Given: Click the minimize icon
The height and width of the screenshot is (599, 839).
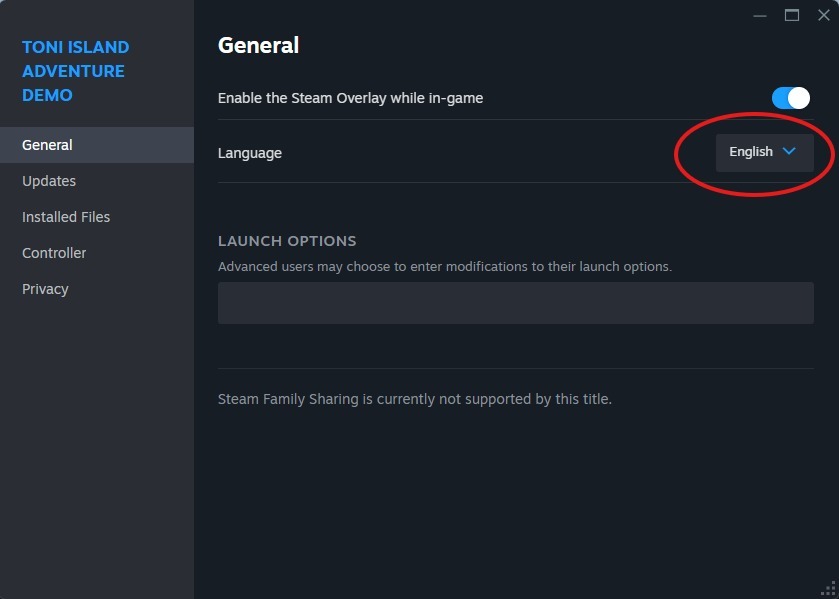Looking at the screenshot, I should (759, 15).
